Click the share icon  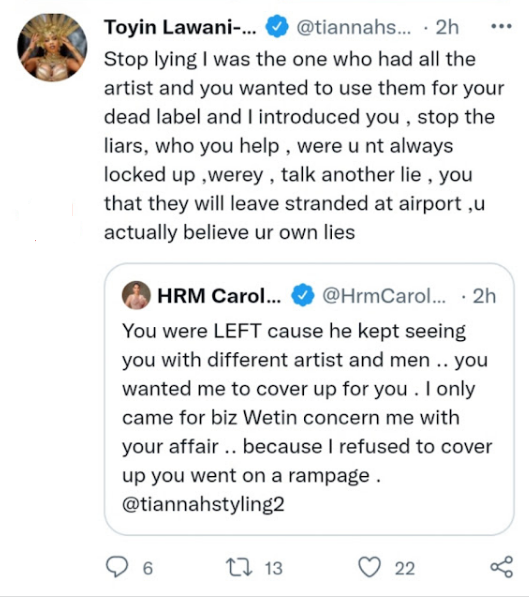click(501, 567)
